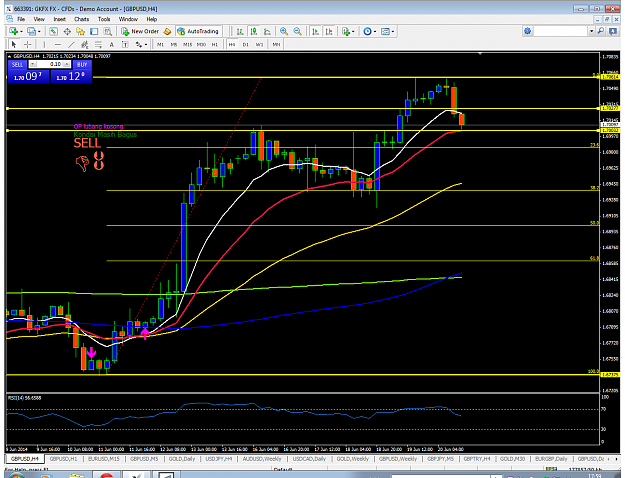Viewport: 625px width, 478px height.
Task: Select the Fibonacci Retracement tool
Action: pyautogui.click(x=98, y=44)
